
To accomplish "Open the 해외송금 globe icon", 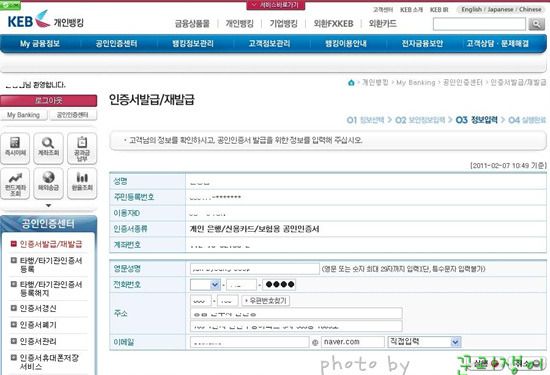I will point(48,183).
